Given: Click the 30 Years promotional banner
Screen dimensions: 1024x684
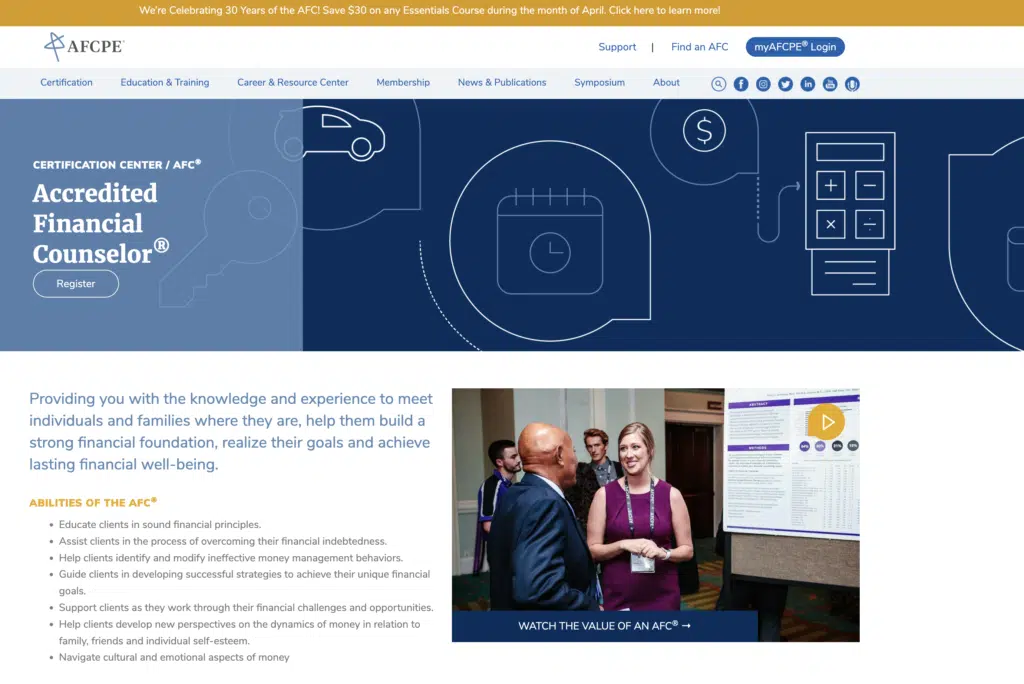Looking at the screenshot, I should (x=429, y=11).
